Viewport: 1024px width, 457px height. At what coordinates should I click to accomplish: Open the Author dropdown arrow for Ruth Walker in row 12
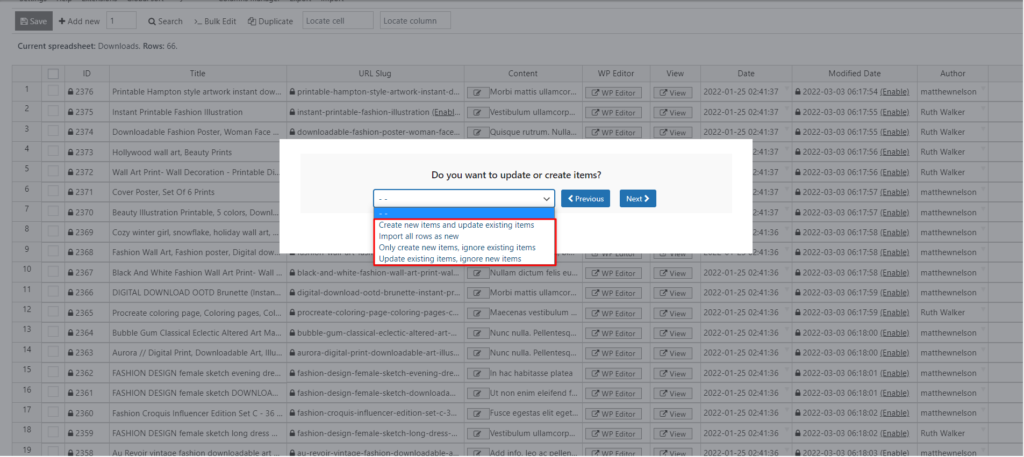pos(983,309)
